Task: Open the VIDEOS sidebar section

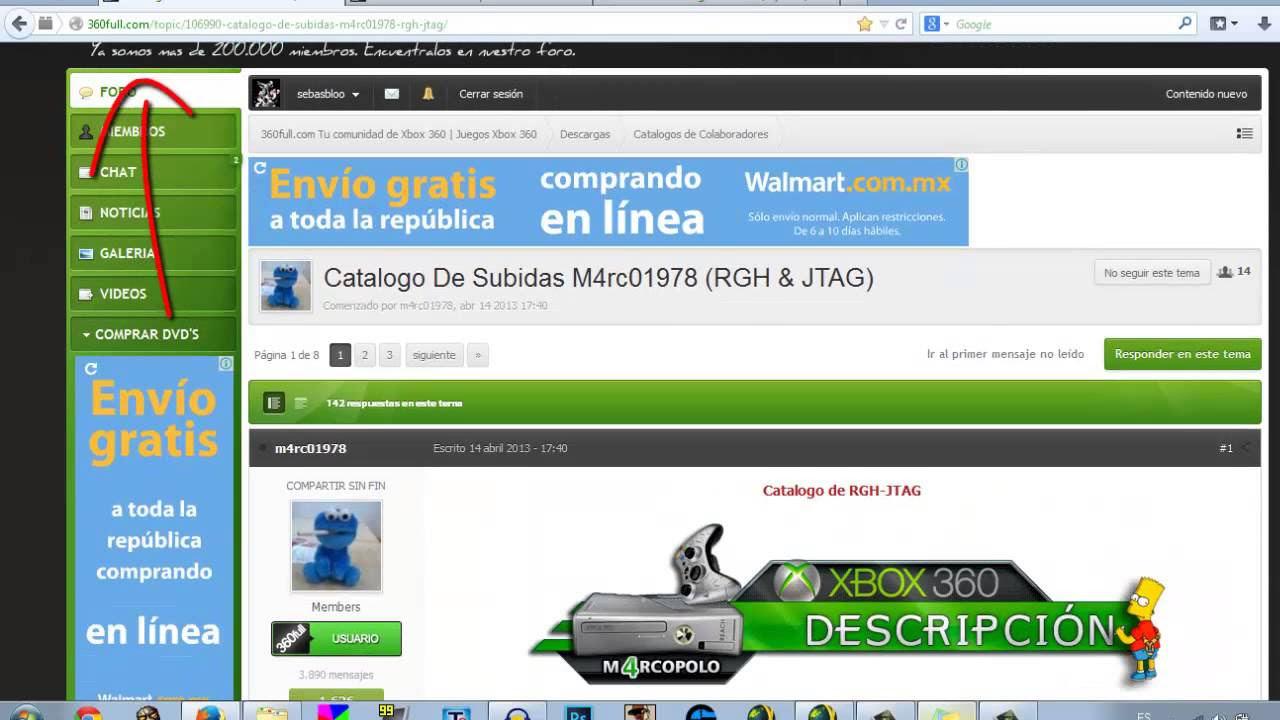Action: pyautogui.click(x=154, y=293)
